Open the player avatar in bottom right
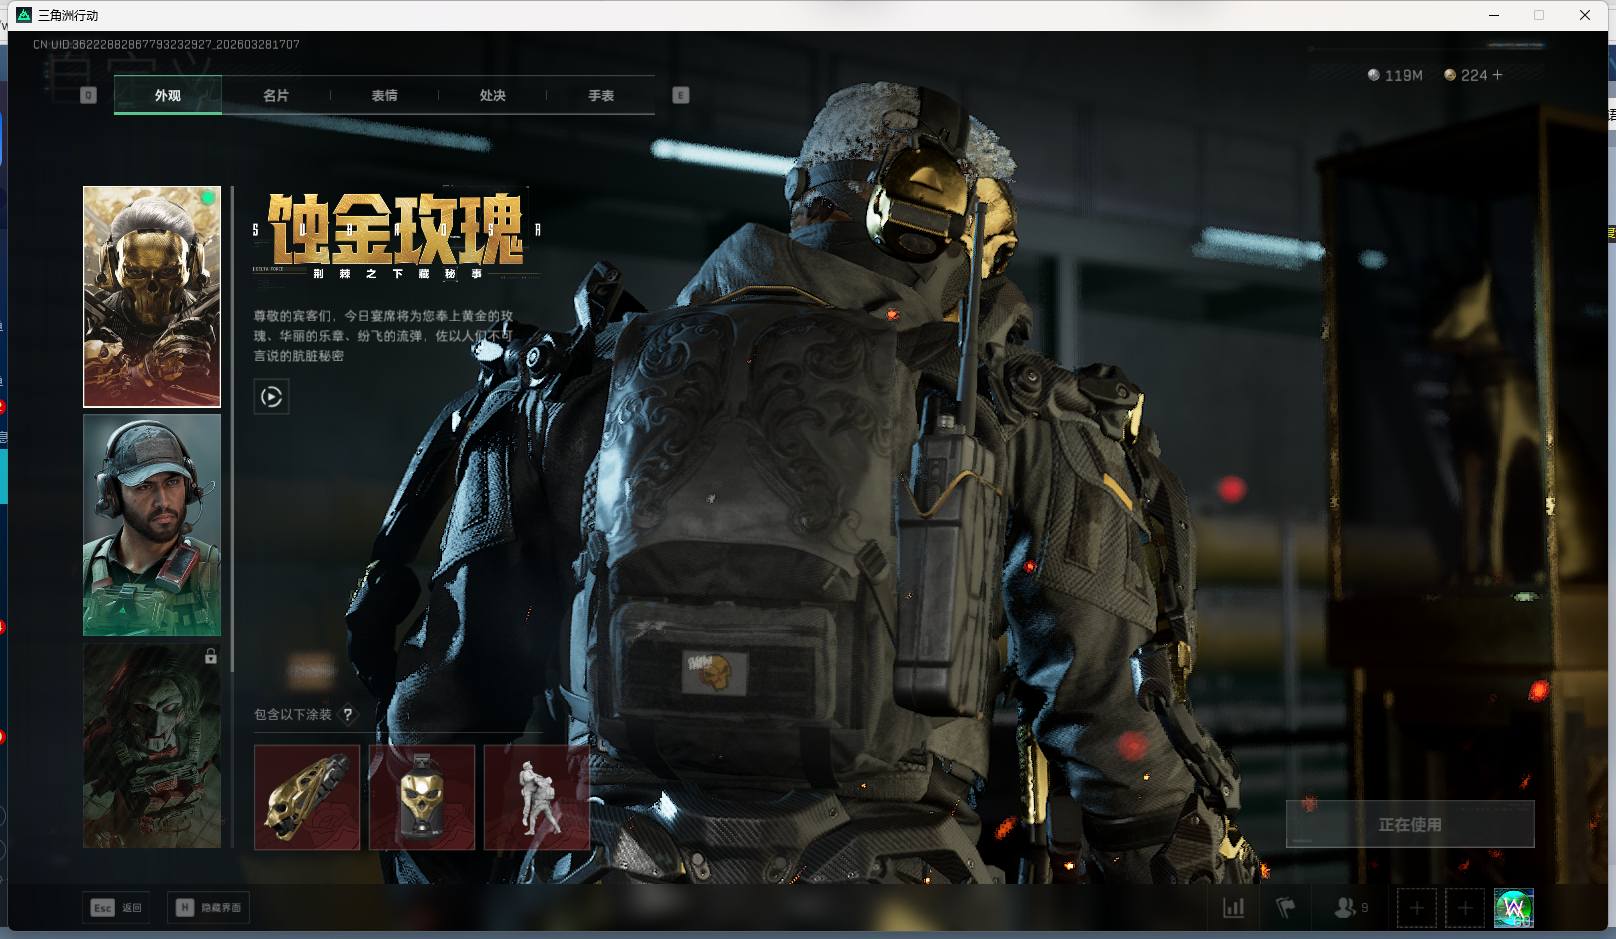 1513,908
